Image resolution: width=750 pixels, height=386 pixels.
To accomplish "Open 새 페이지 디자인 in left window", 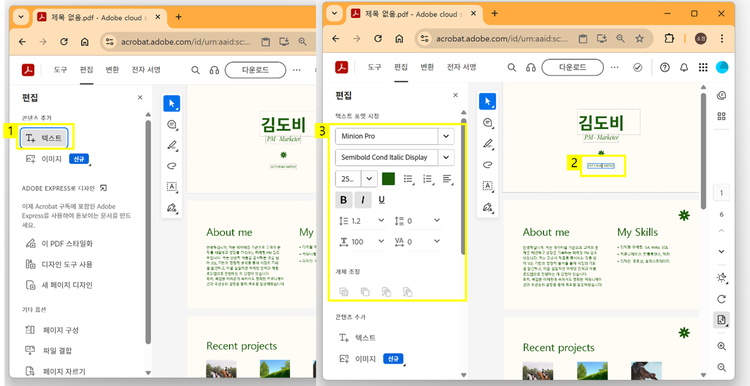I will click(58, 285).
